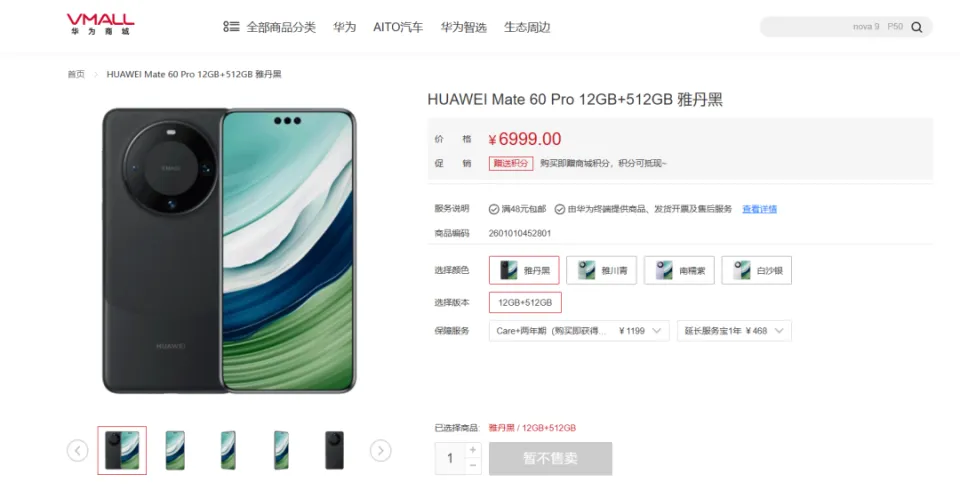Click the 暂不售卖 button

pyautogui.click(x=550, y=458)
